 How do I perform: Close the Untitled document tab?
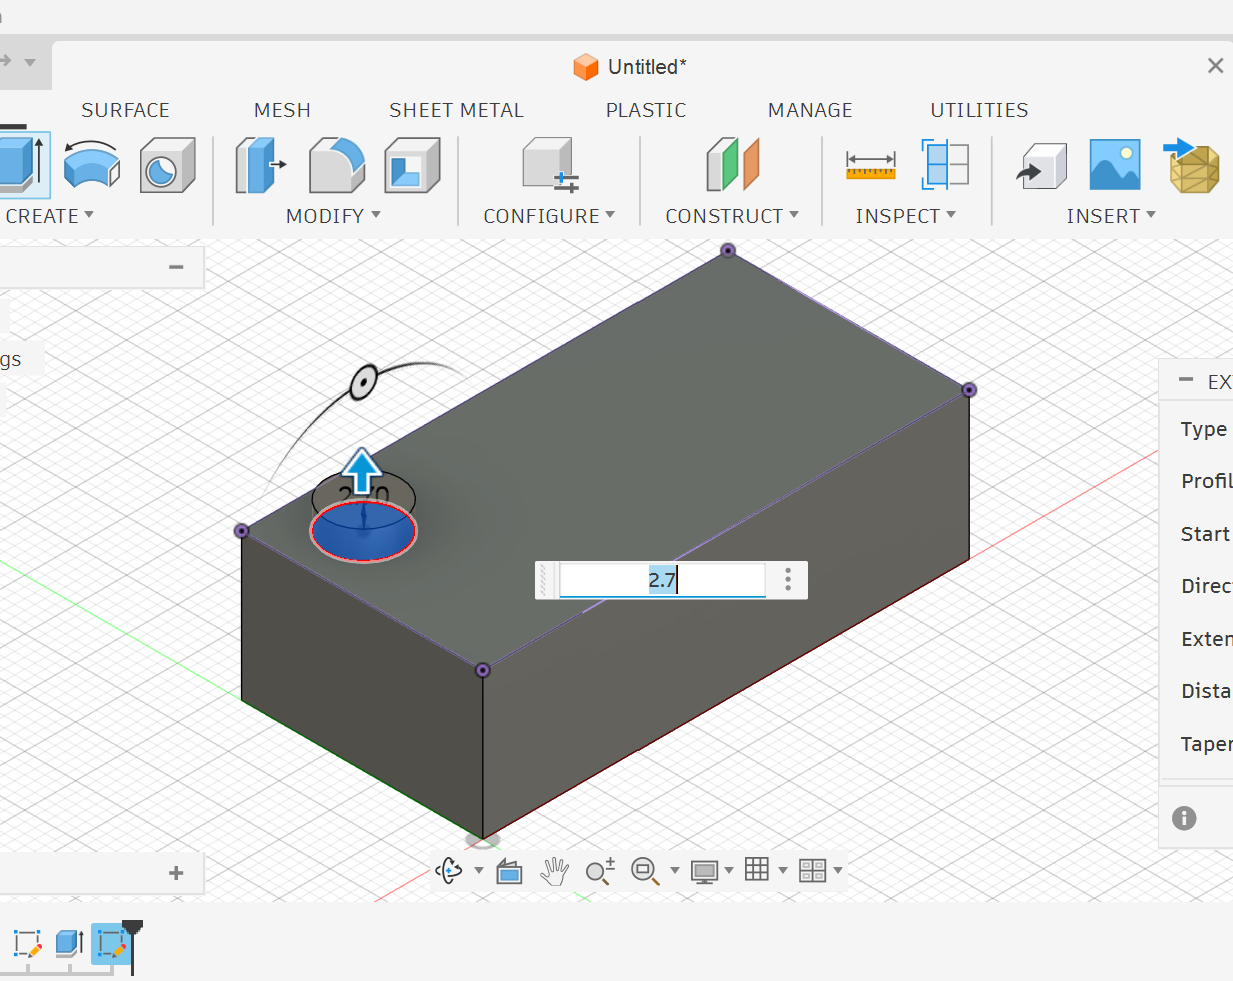click(x=1215, y=66)
